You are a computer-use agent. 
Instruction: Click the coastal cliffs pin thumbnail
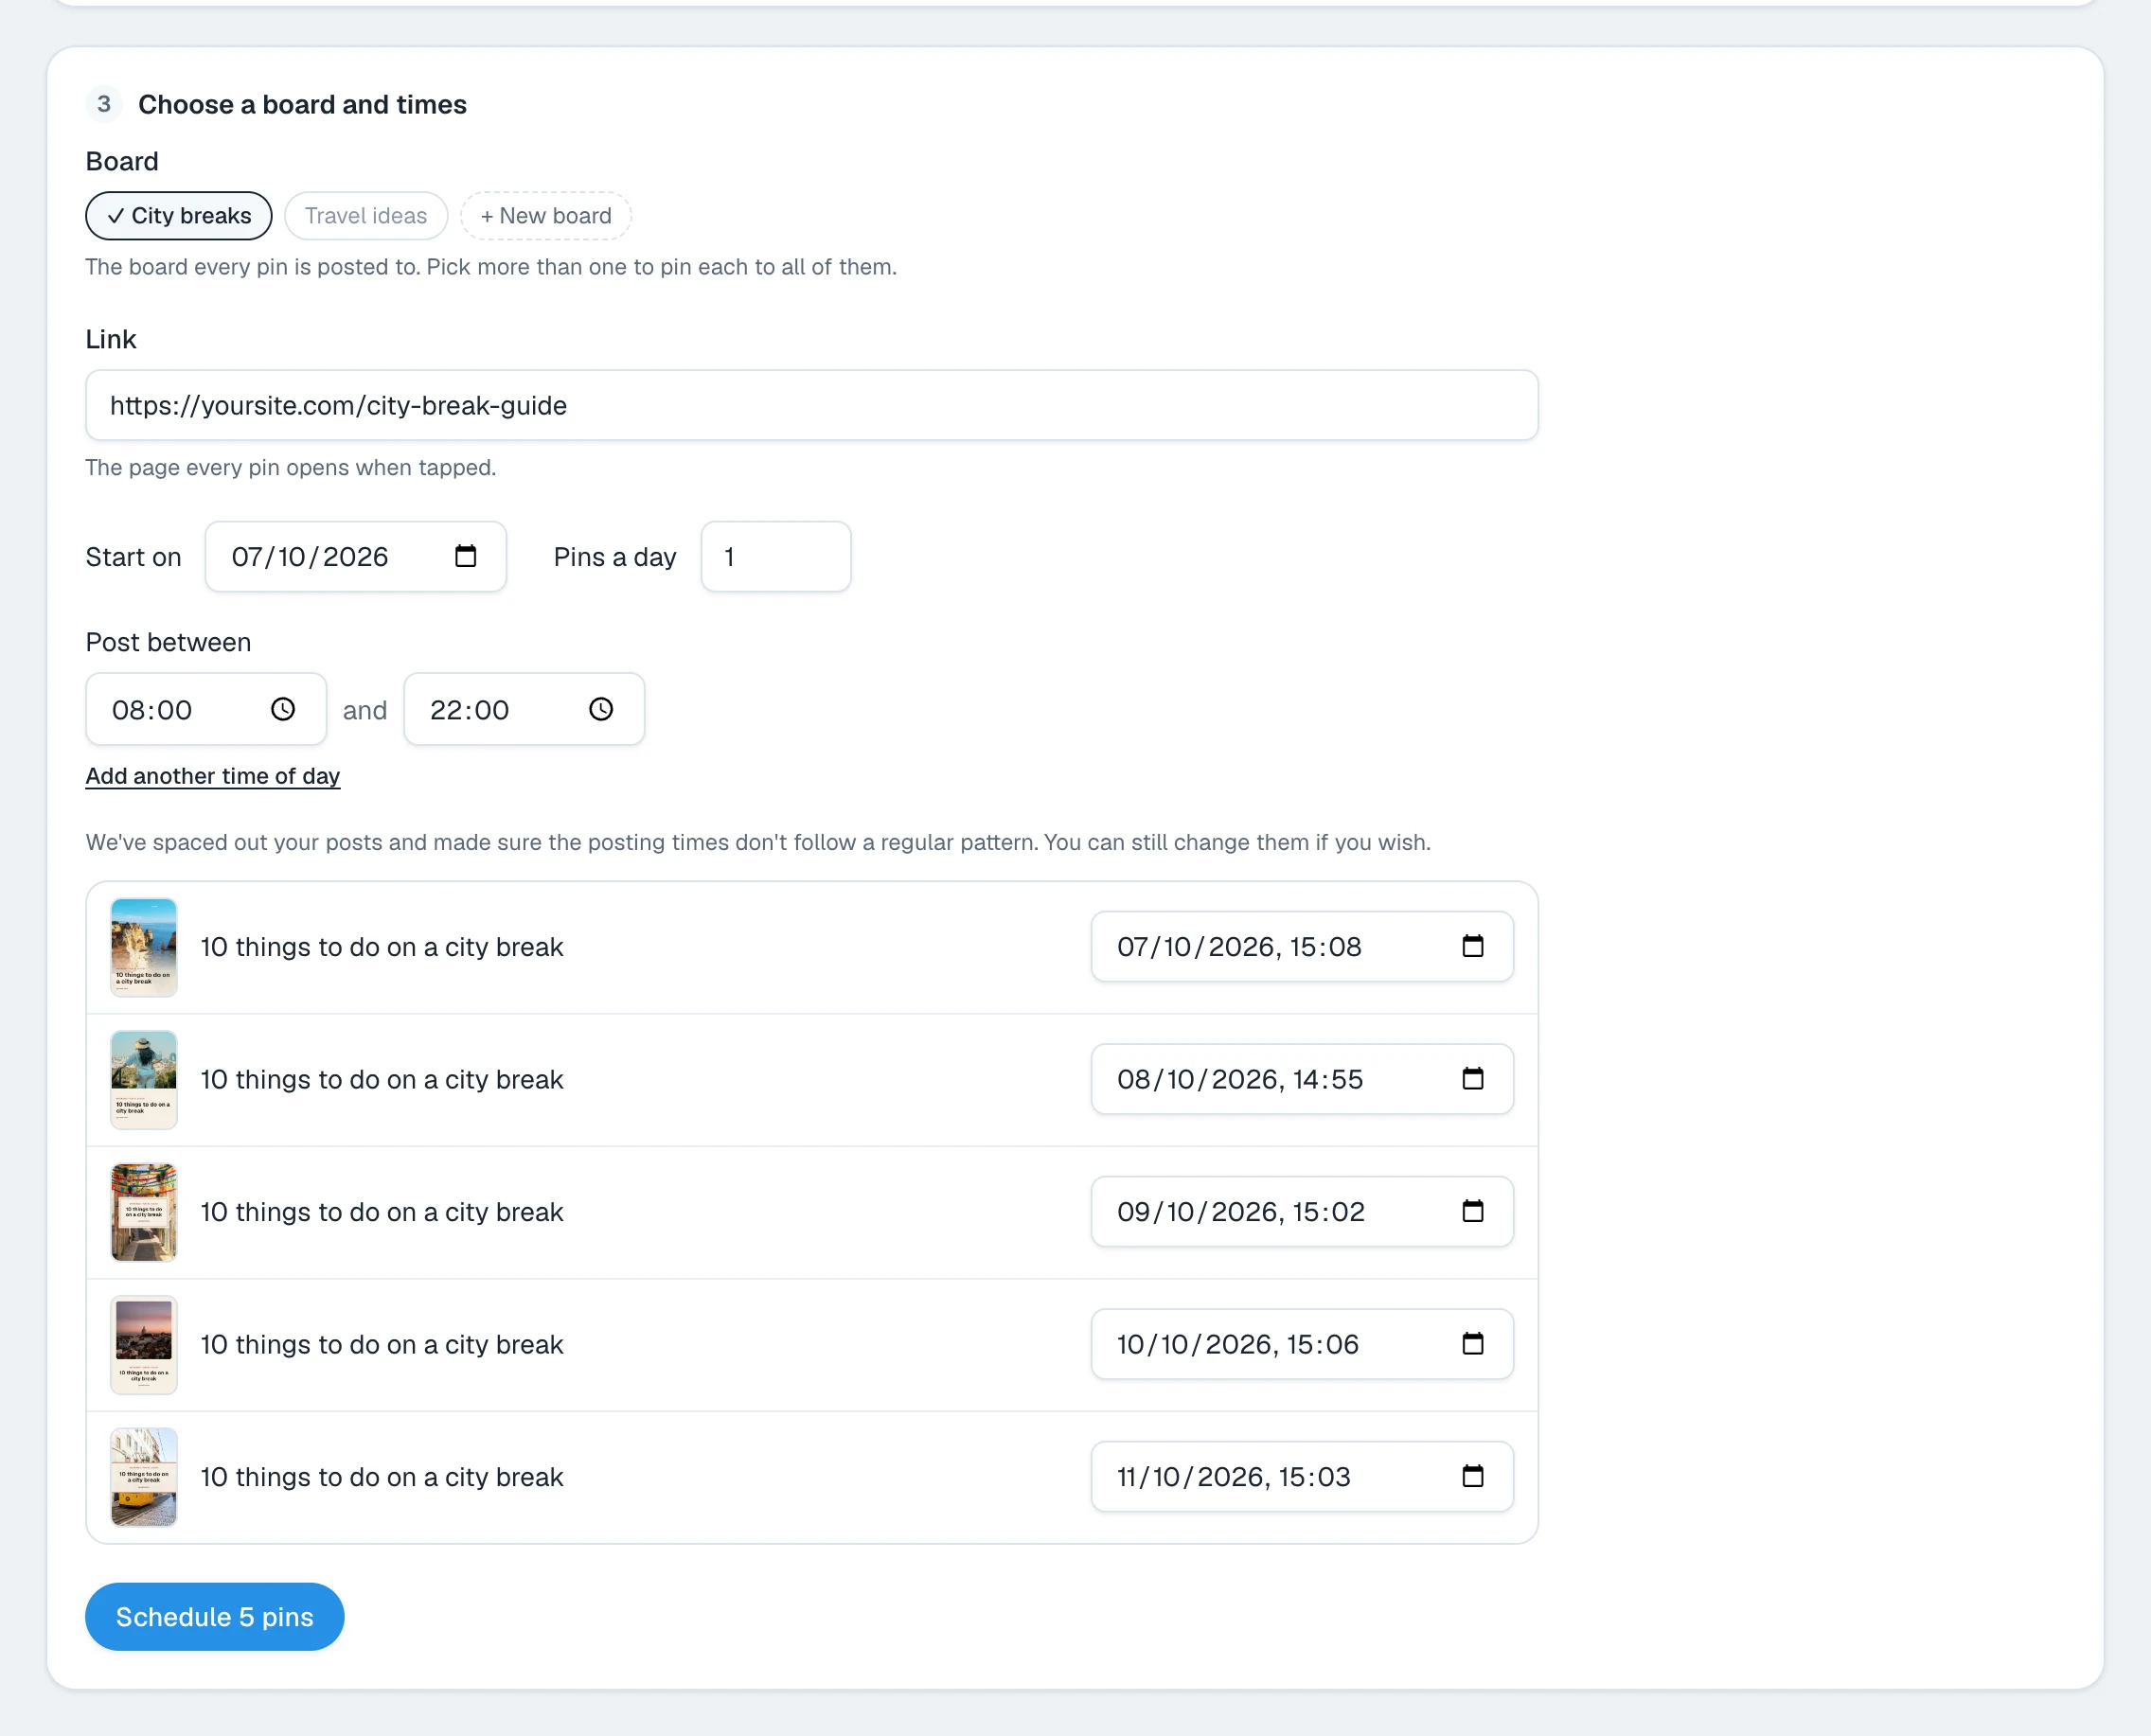[x=144, y=947]
